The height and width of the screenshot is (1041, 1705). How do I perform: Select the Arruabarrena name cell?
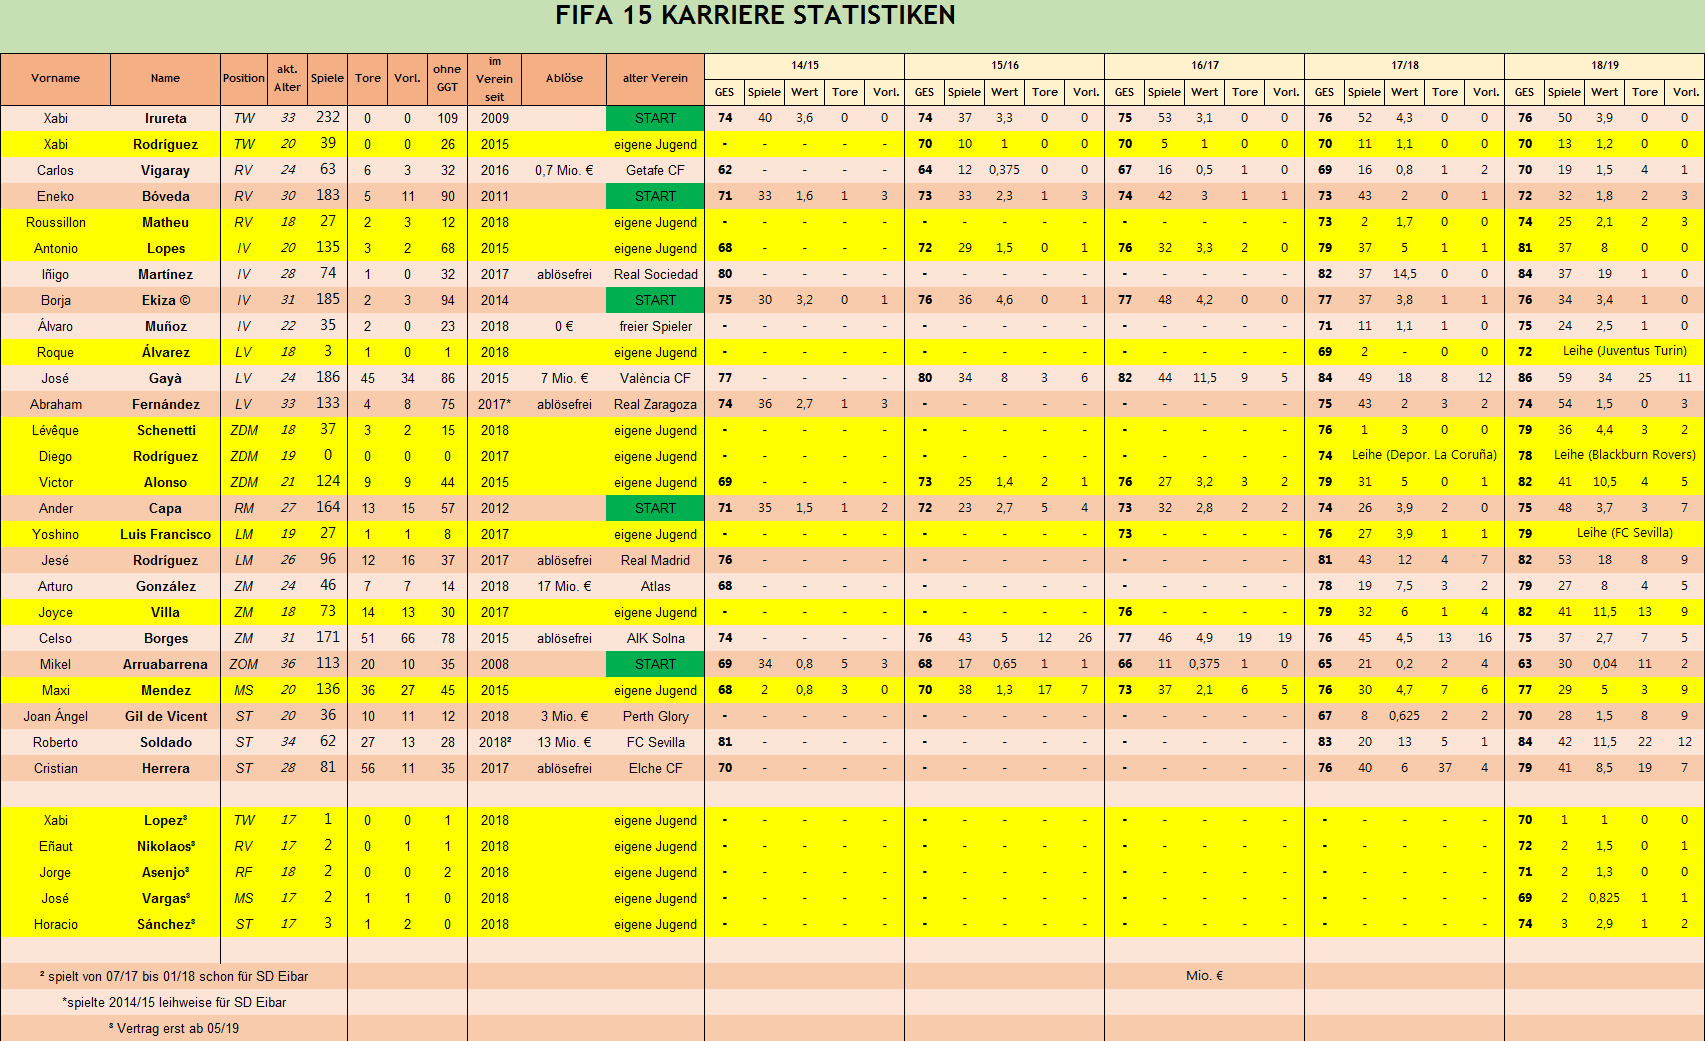[166, 664]
